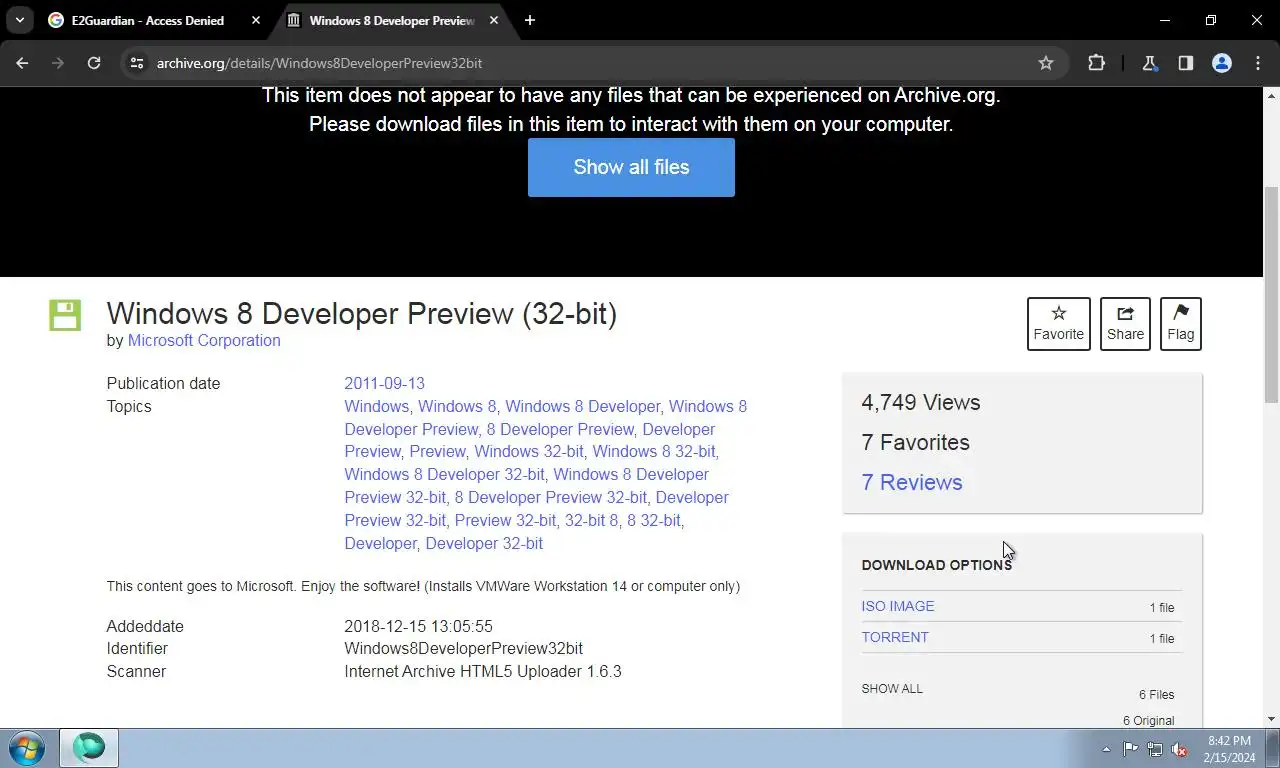Screen dimensions: 1280x768
Task: Click the taskbar browser app icon
Action: click(x=89, y=748)
